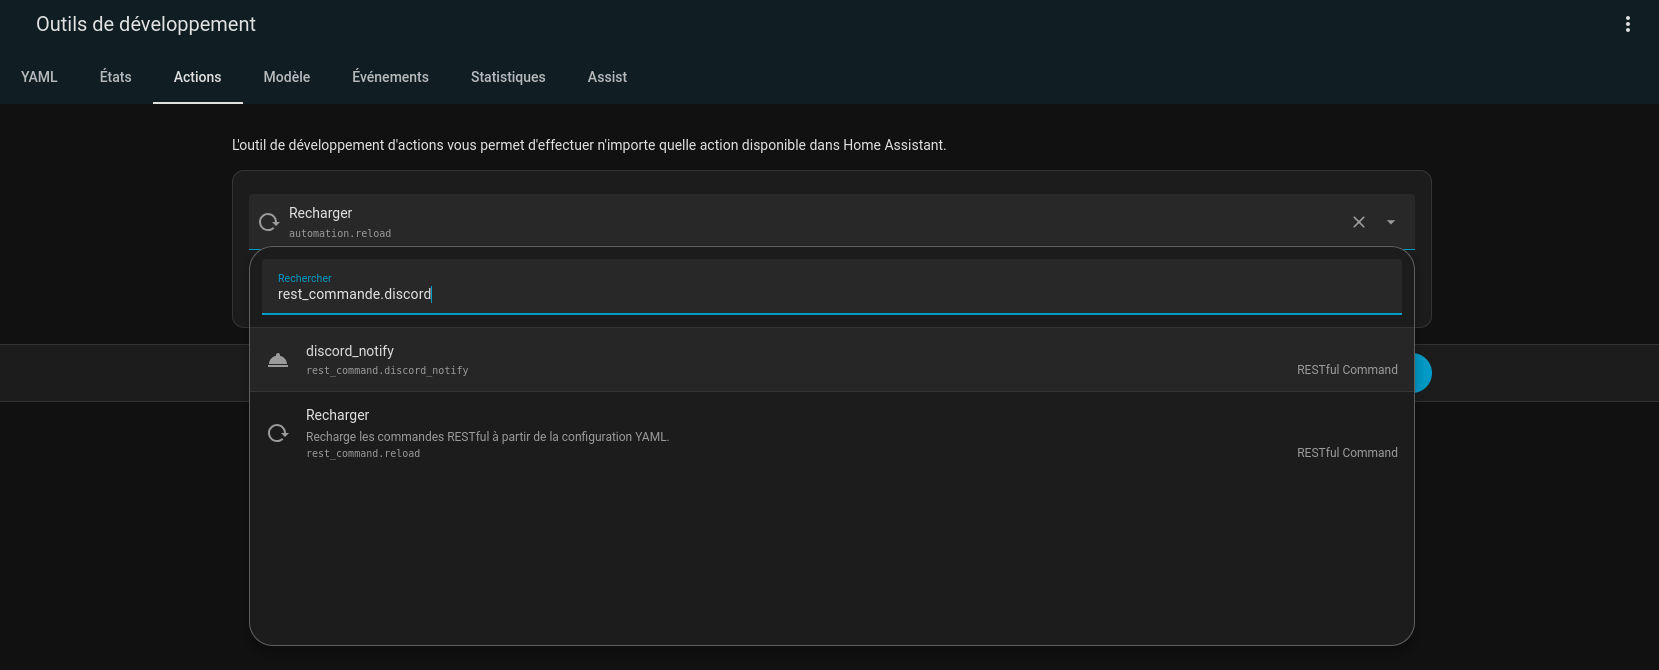1659x670 pixels.
Task: Select the Actions tab
Action: click(x=198, y=77)
